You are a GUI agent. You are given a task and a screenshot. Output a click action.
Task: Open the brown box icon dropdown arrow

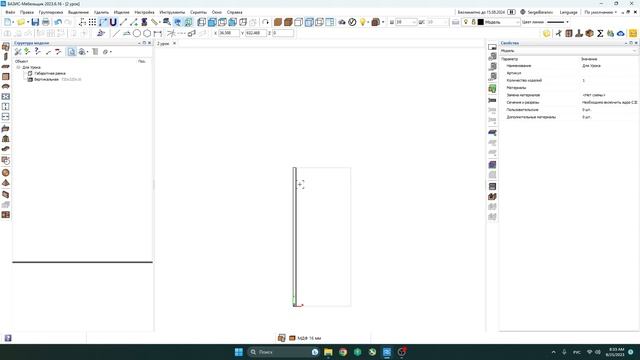pos(383,22)
